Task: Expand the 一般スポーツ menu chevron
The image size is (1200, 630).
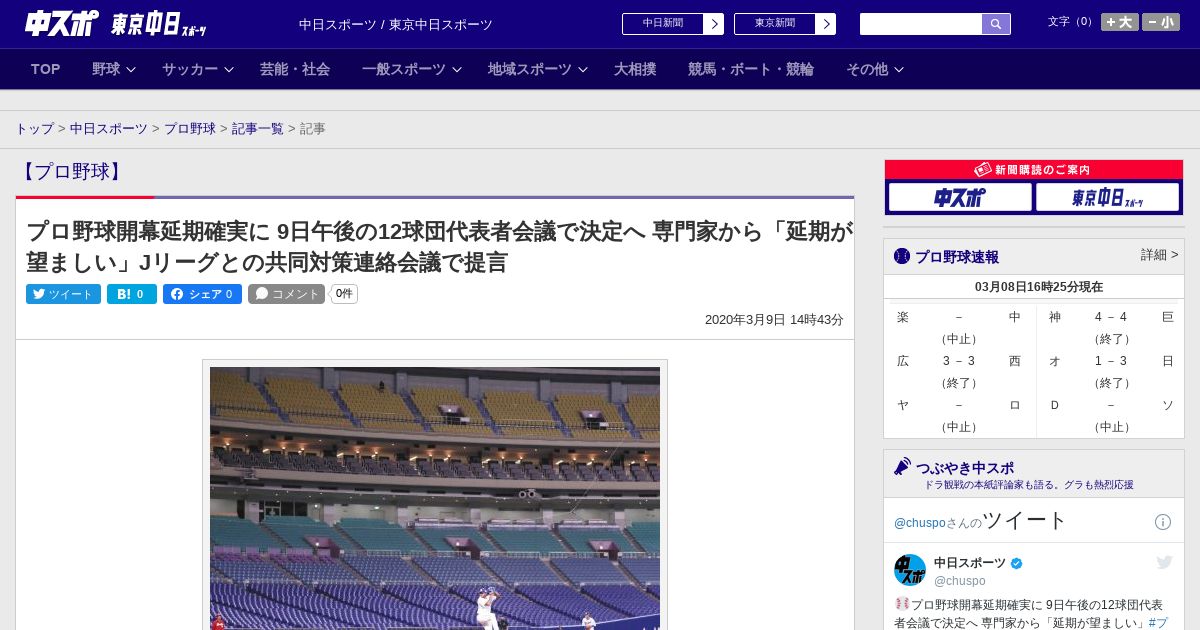Action: pos(457,70)
